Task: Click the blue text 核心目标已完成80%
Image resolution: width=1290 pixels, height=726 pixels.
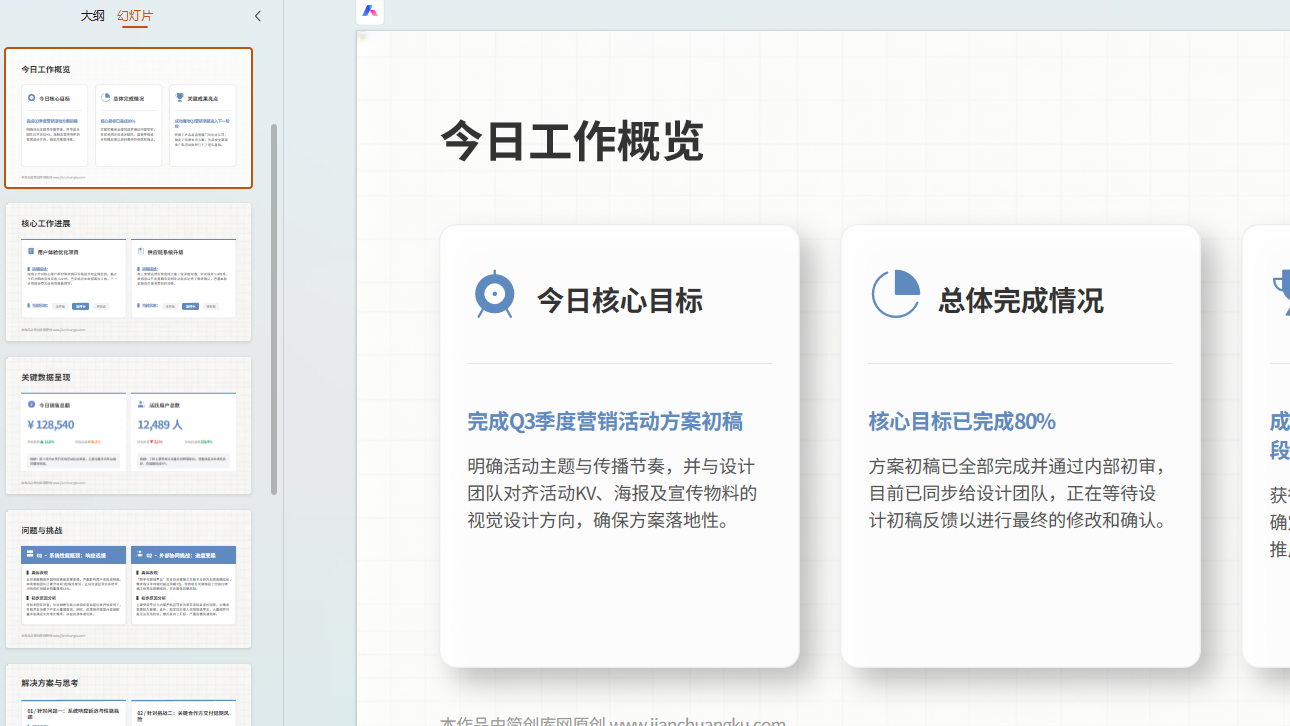Action: (962, 421)
